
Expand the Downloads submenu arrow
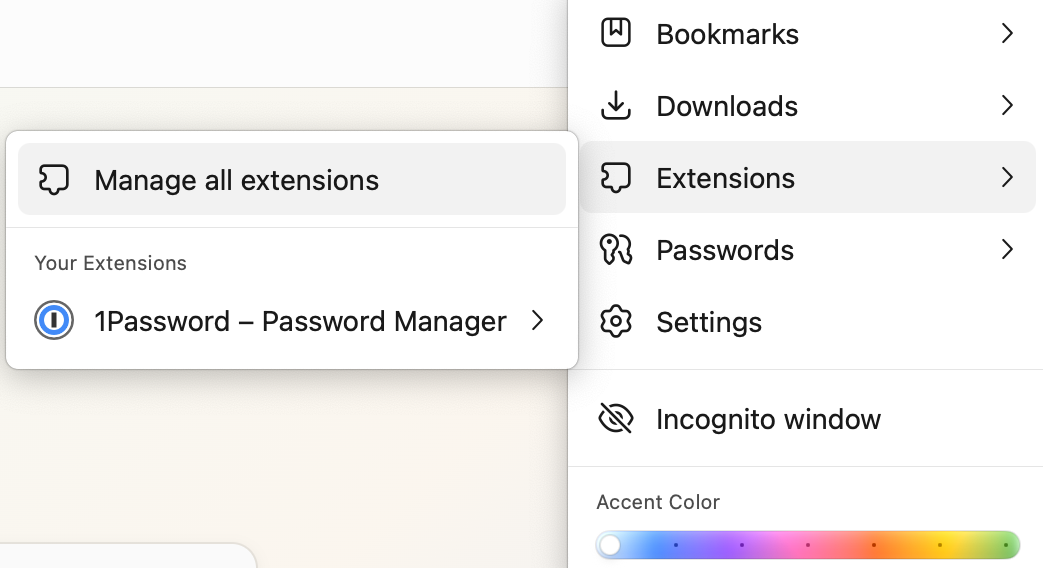(x=1007, y=105)
